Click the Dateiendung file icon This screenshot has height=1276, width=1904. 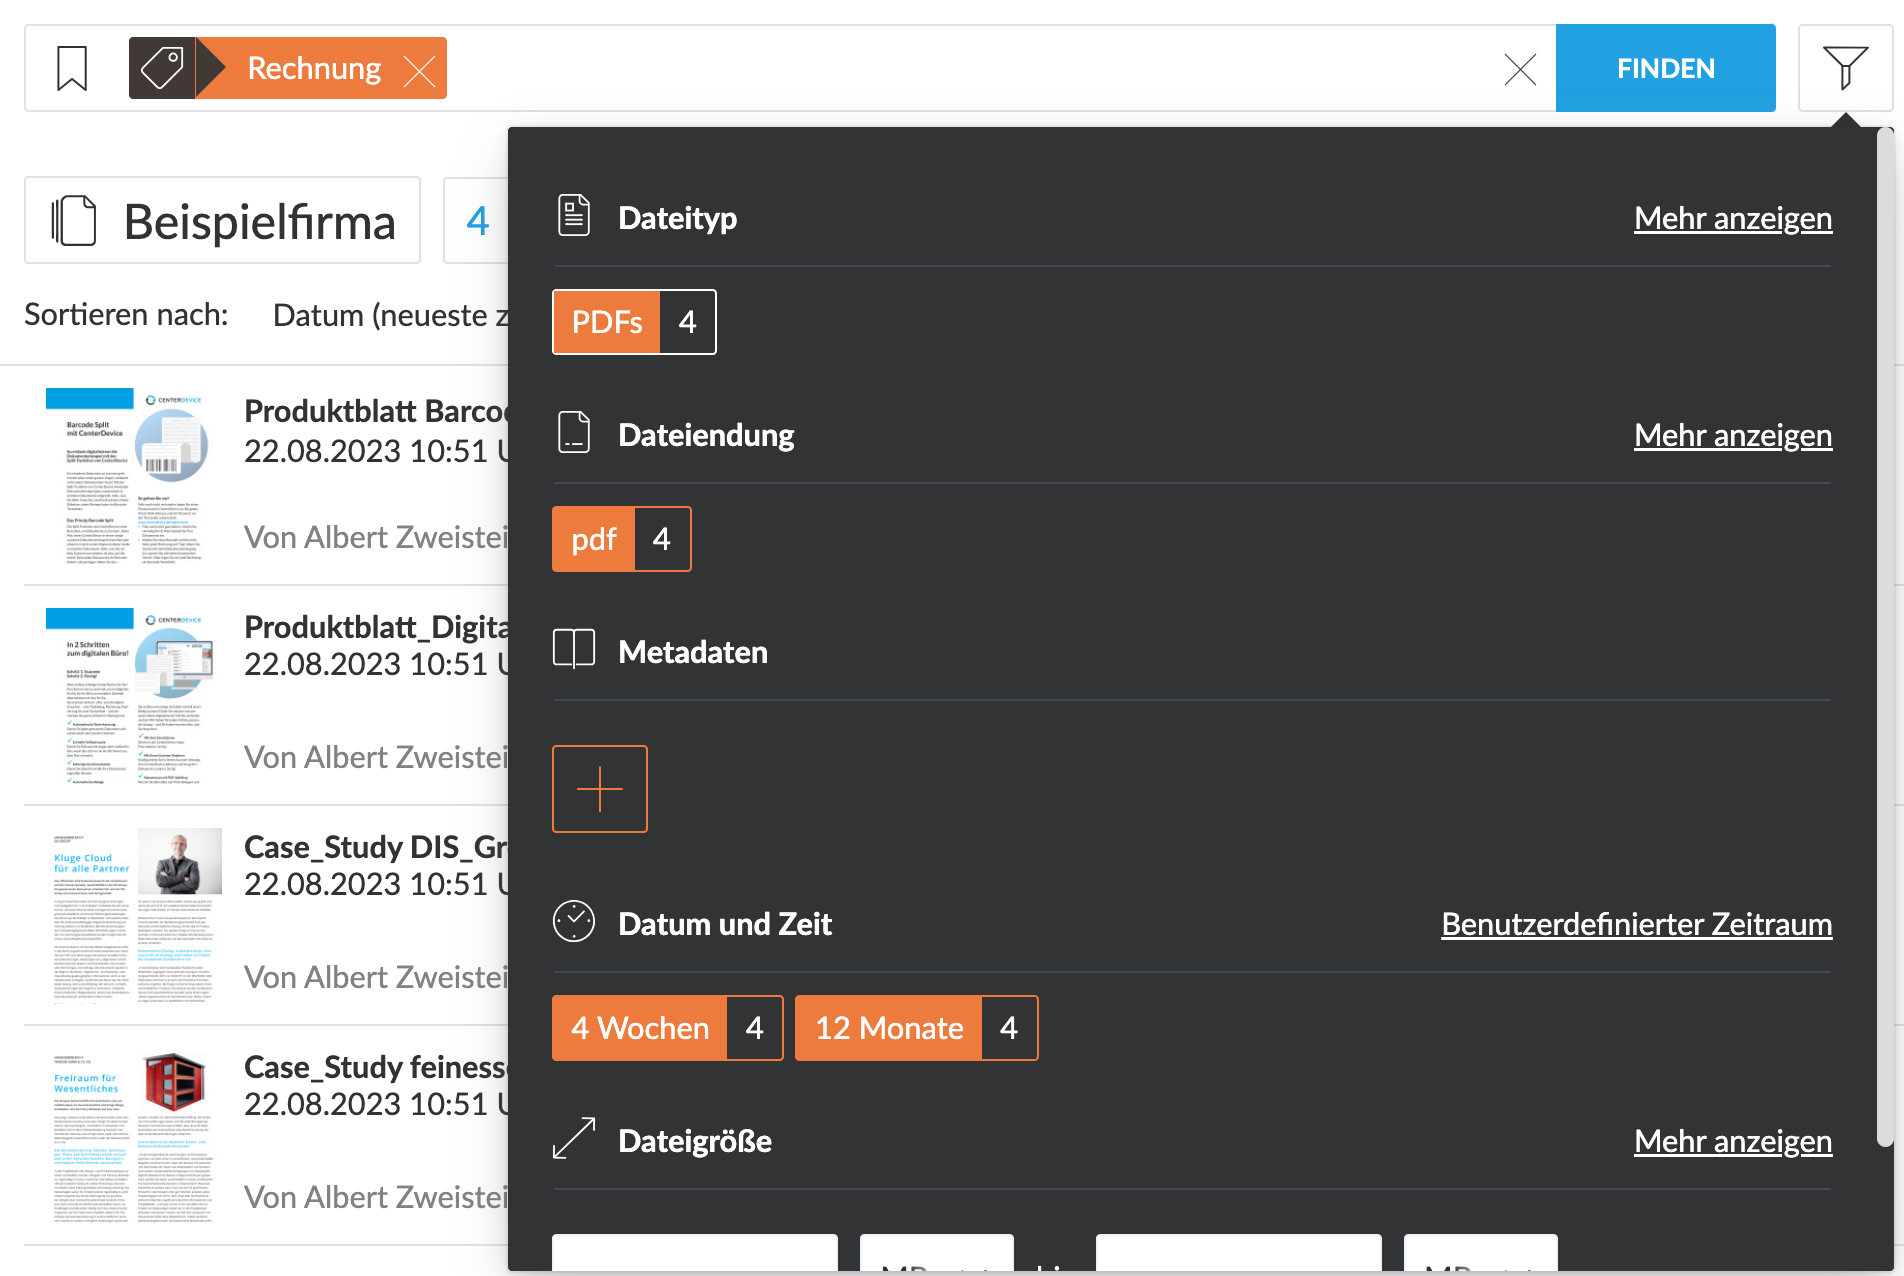point(574,433)
